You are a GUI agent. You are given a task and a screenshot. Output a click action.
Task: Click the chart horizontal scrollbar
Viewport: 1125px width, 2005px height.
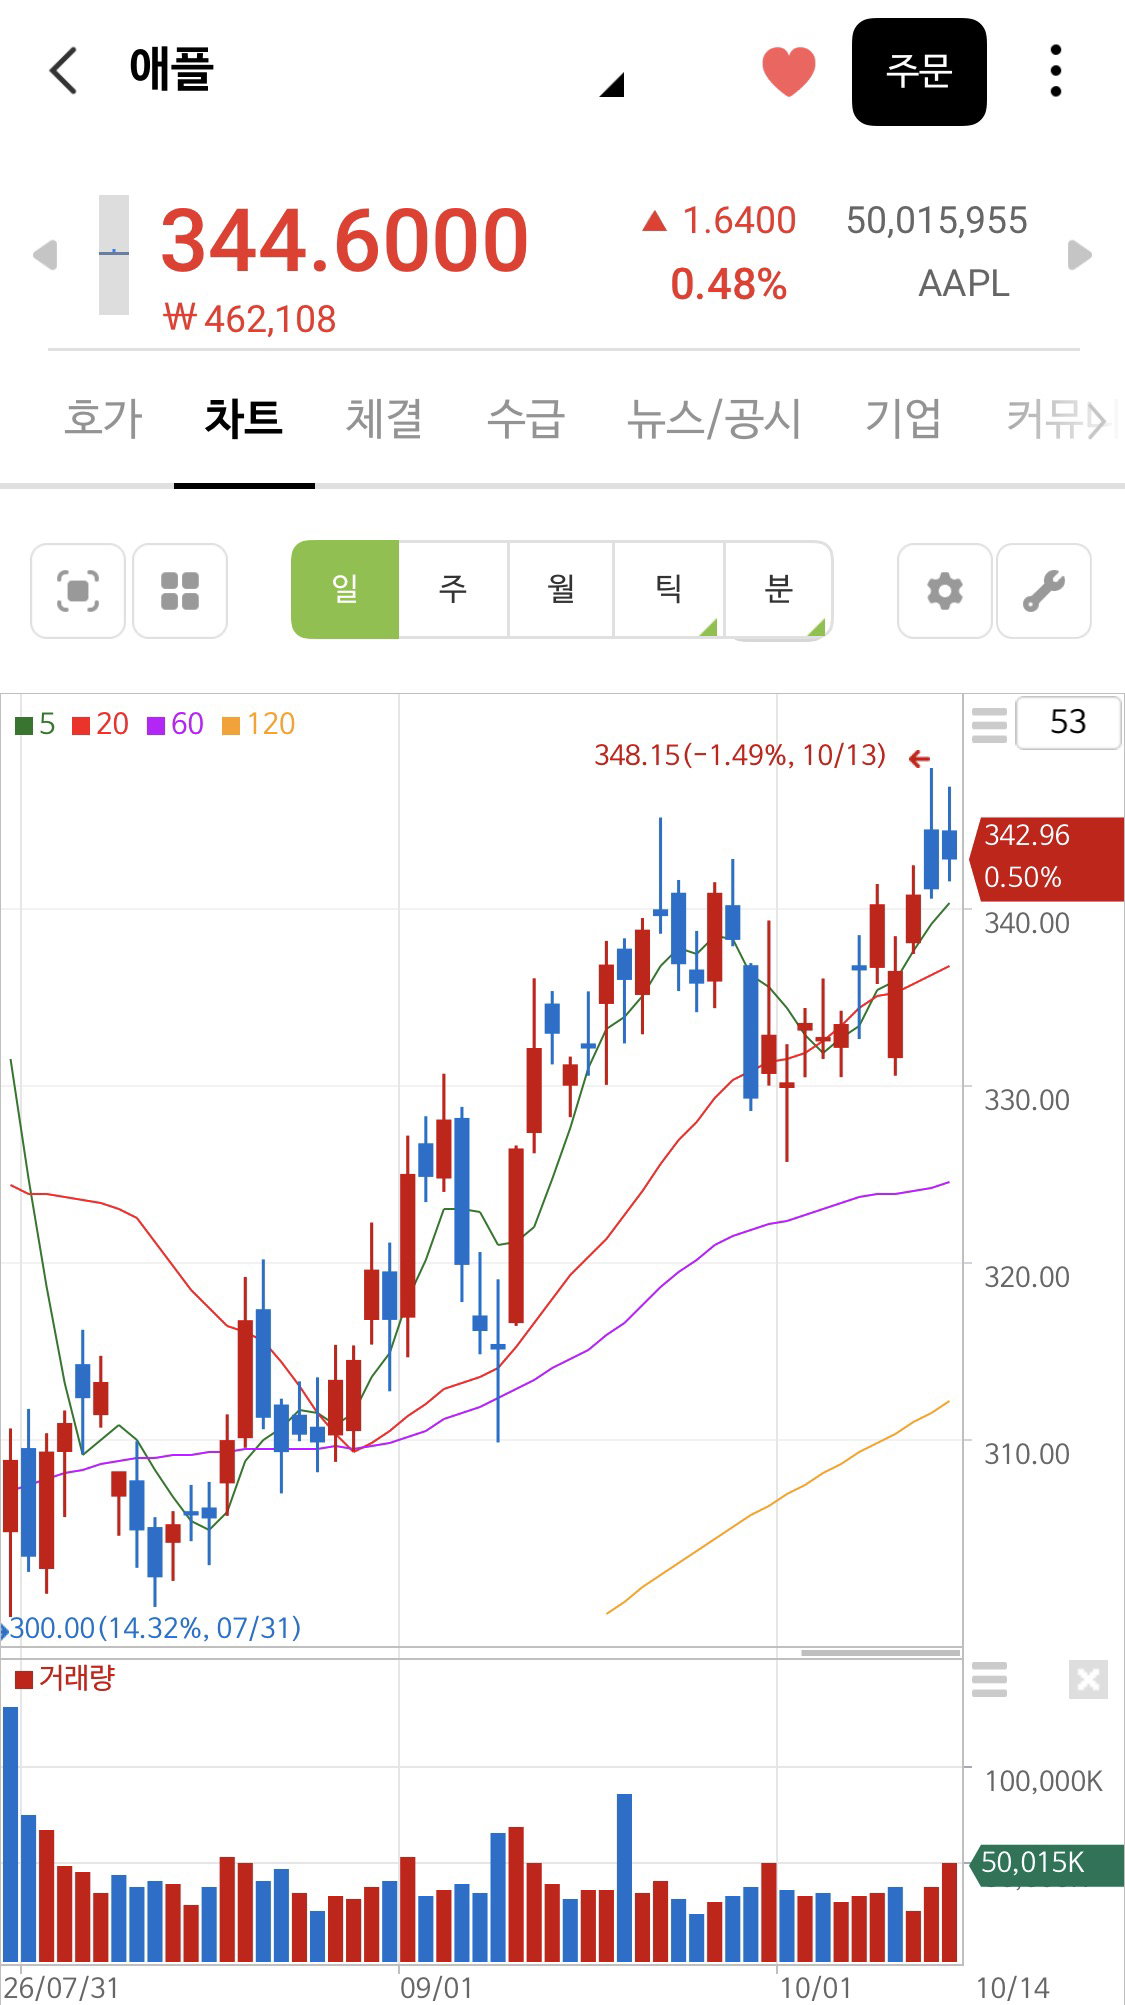[880, 1652]
